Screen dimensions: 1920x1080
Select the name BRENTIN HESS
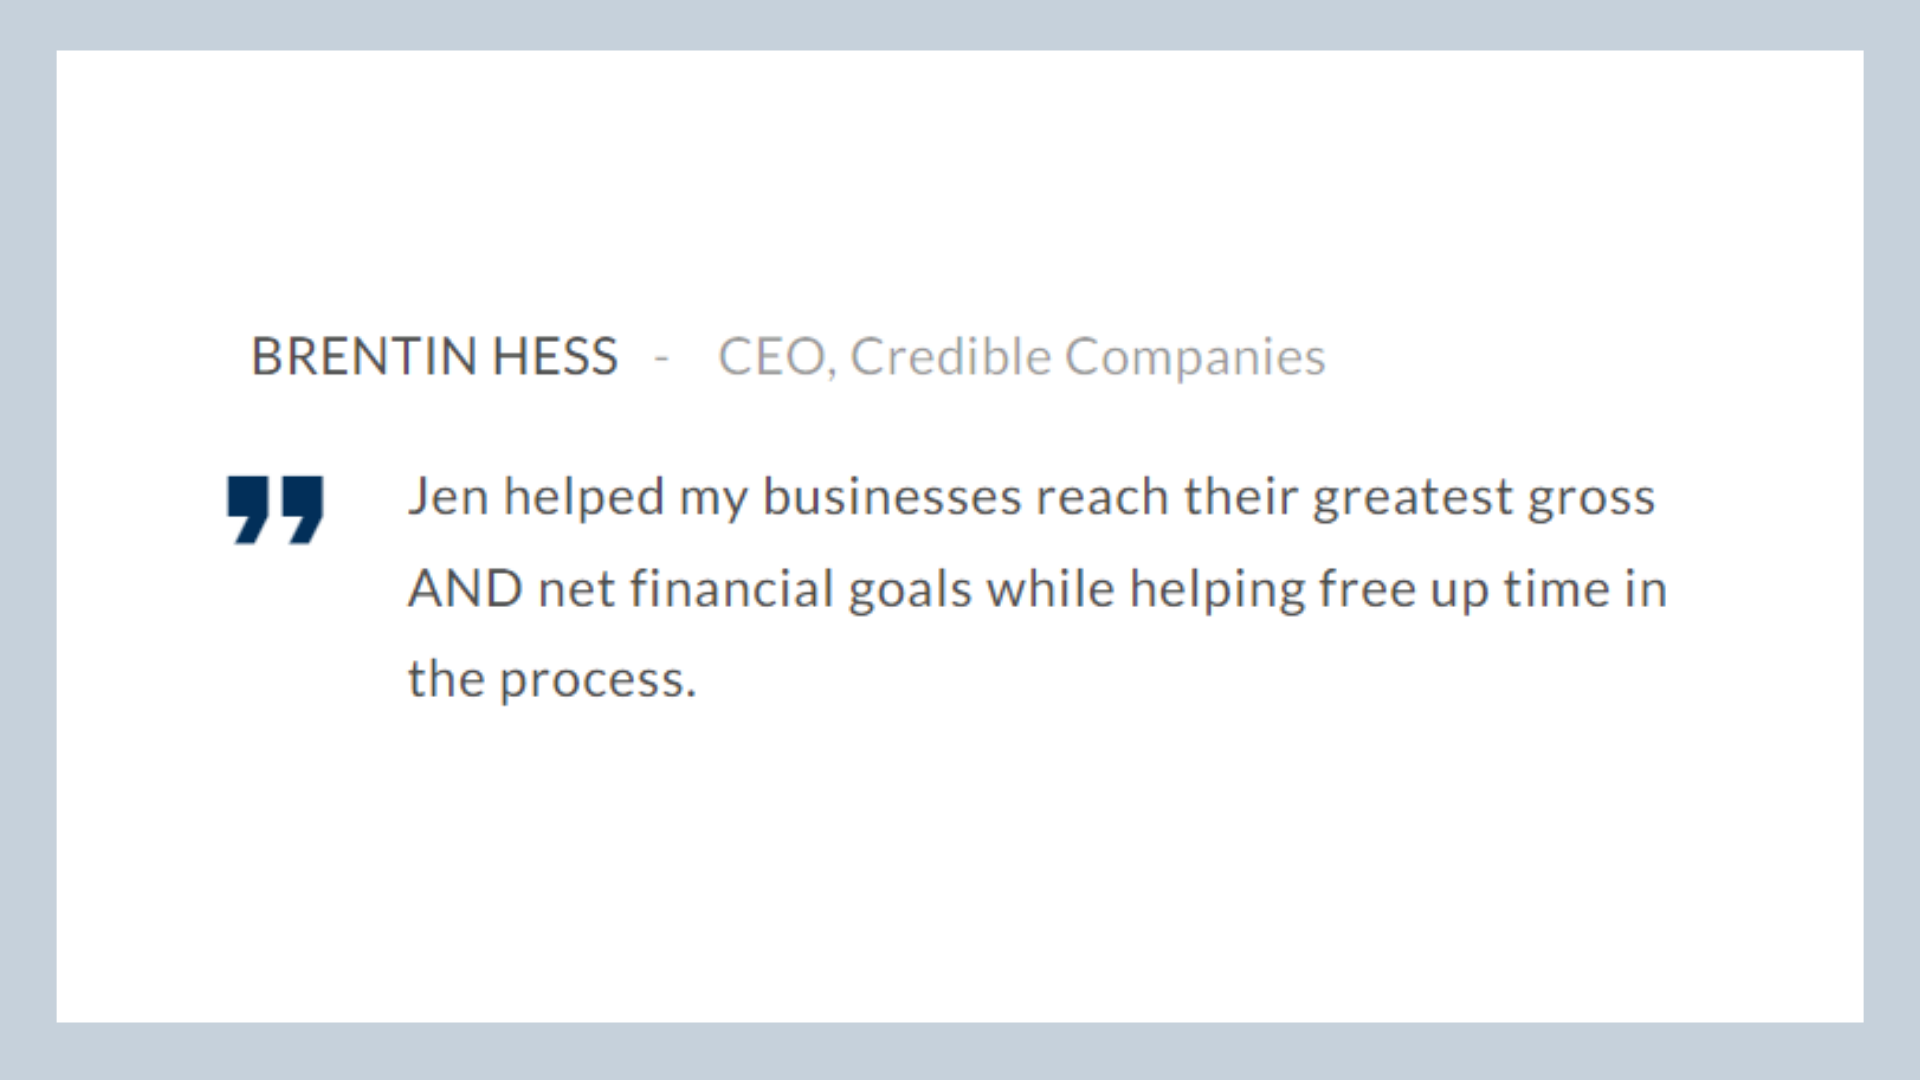coord(435,356)
